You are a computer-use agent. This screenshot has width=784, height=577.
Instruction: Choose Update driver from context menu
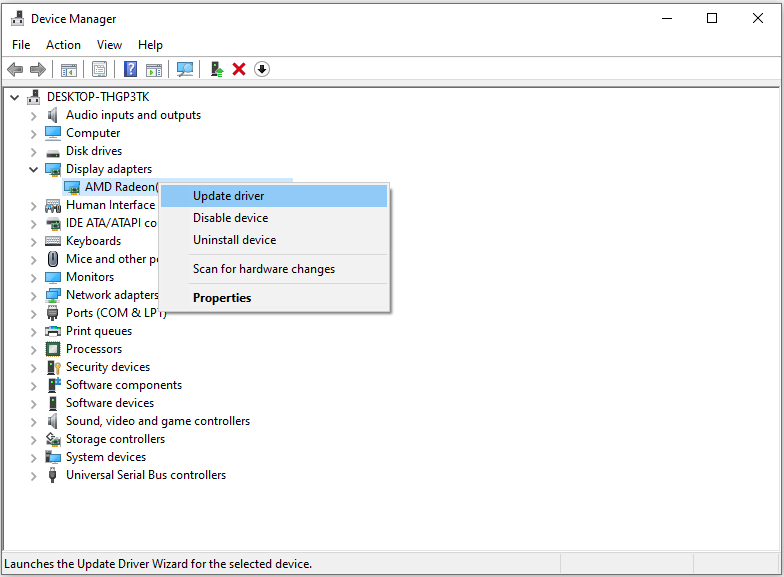tap(274, 196)
